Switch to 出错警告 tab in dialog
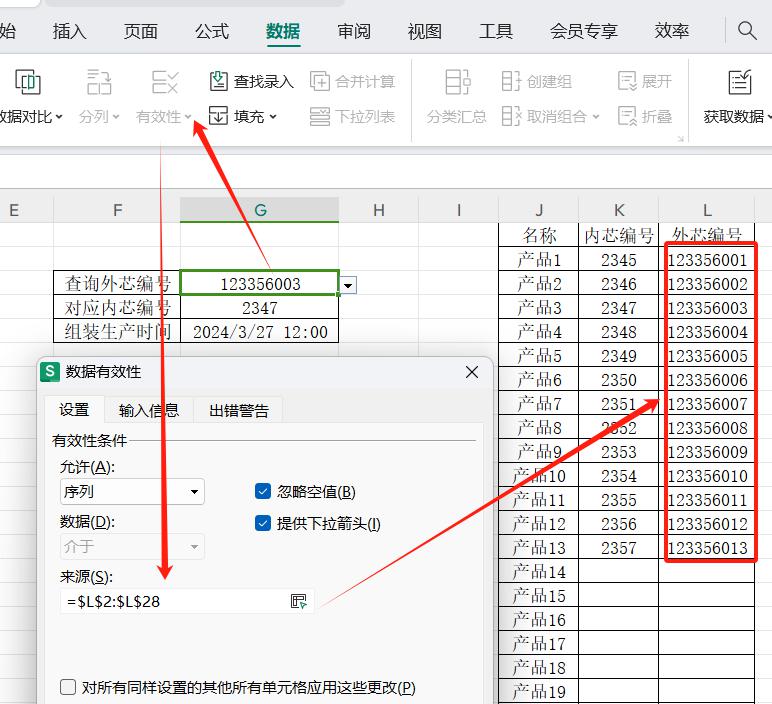The height and width of the screenshot is (704, 772). pyautogui.click(x=239, y=410)
